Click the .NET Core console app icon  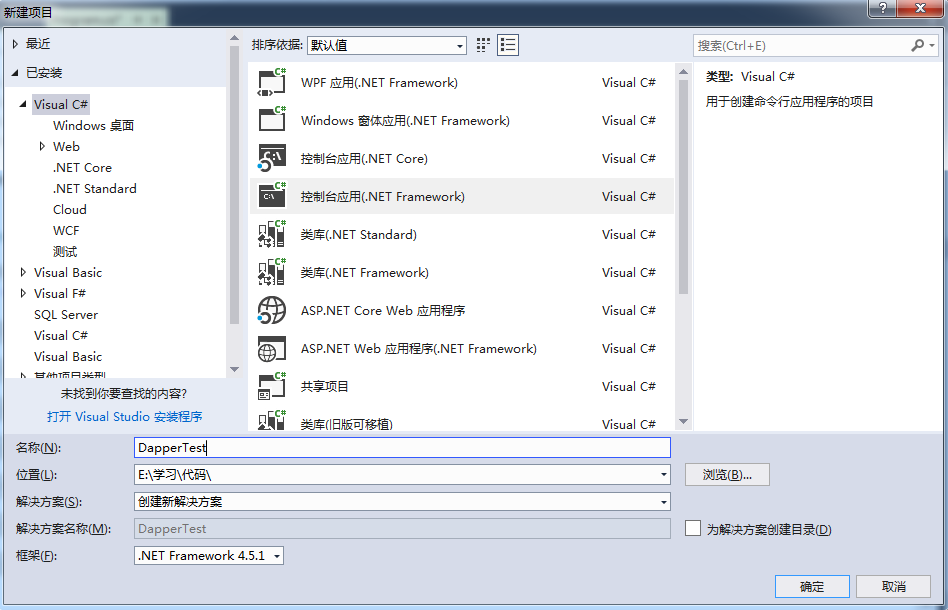point(271,158)
